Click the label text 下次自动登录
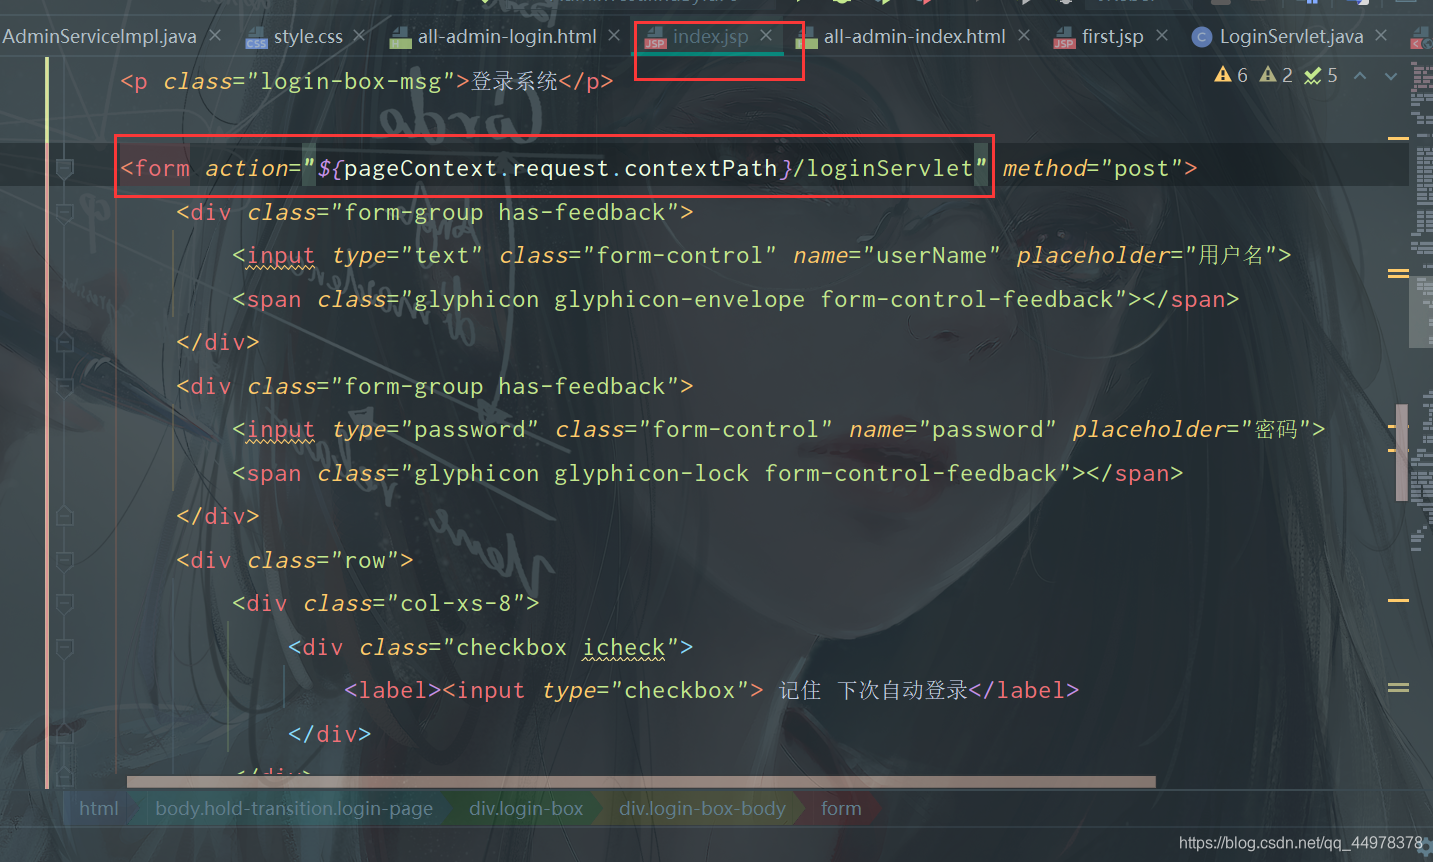The height and width of the screenshot is (862, 1433). (x=902, y=691)
